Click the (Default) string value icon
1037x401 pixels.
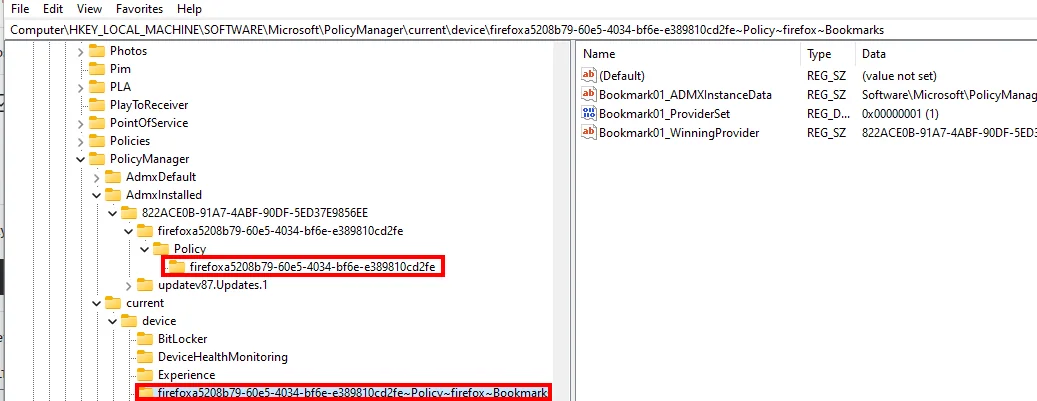tap(589, 76)
